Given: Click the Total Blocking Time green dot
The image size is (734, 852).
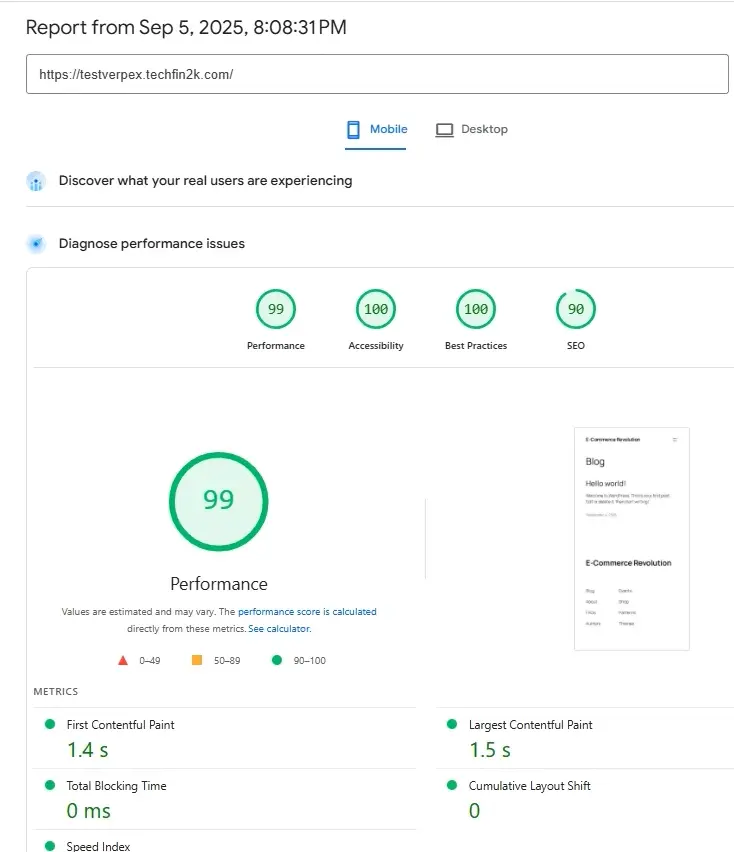Looking at the screenshot, I should pos(50,785).
